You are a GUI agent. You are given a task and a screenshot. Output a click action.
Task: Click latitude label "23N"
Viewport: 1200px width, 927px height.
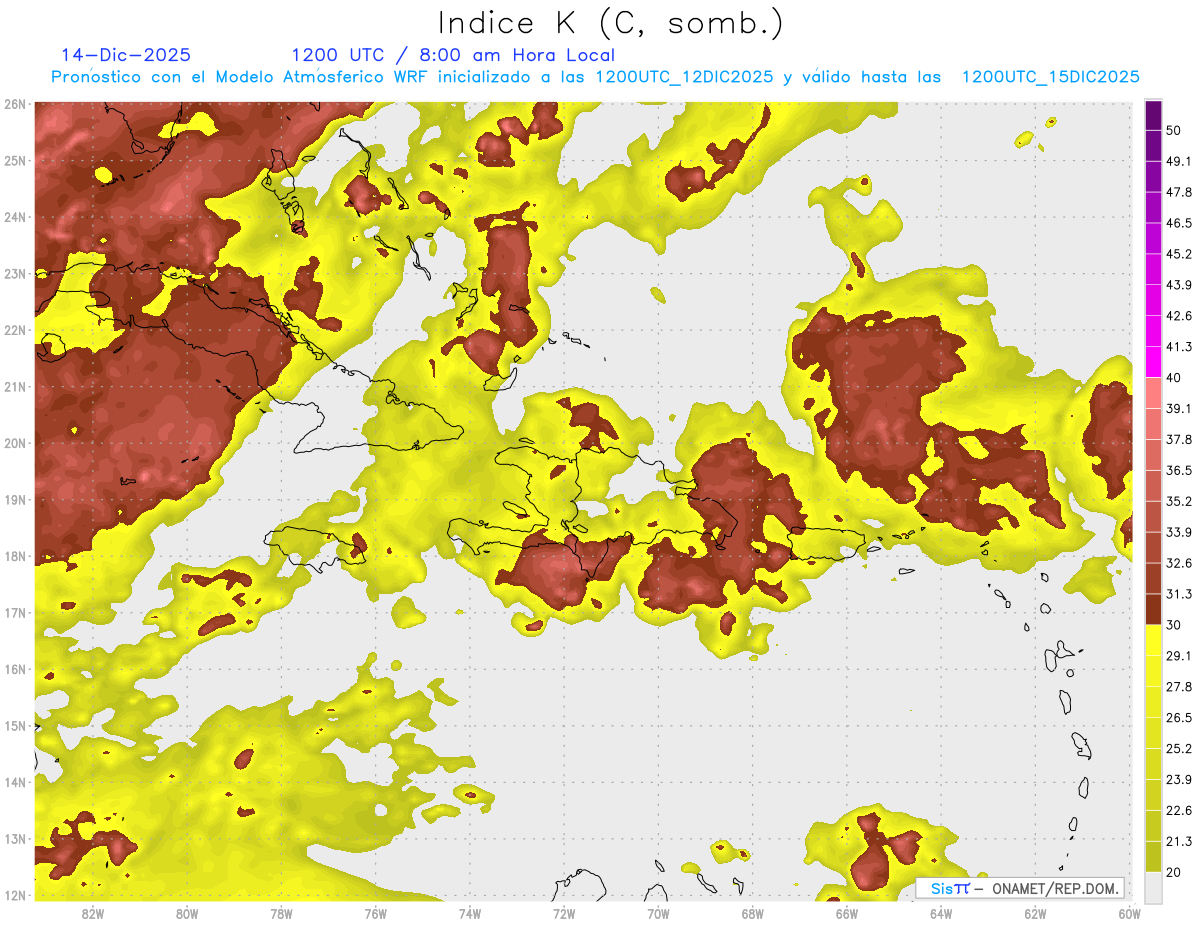point(15,274)
